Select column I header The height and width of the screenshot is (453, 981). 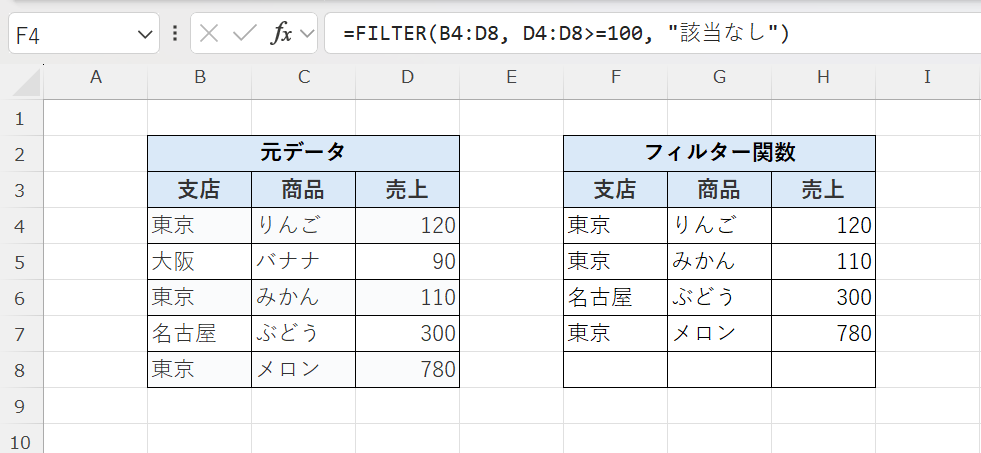click(x=927, y=78)
